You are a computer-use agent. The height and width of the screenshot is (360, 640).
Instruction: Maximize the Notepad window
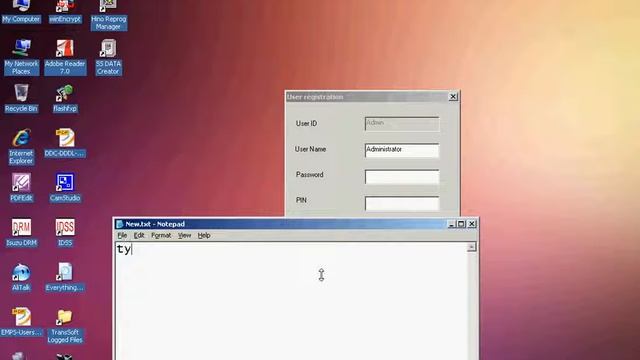tap(461, 224)
